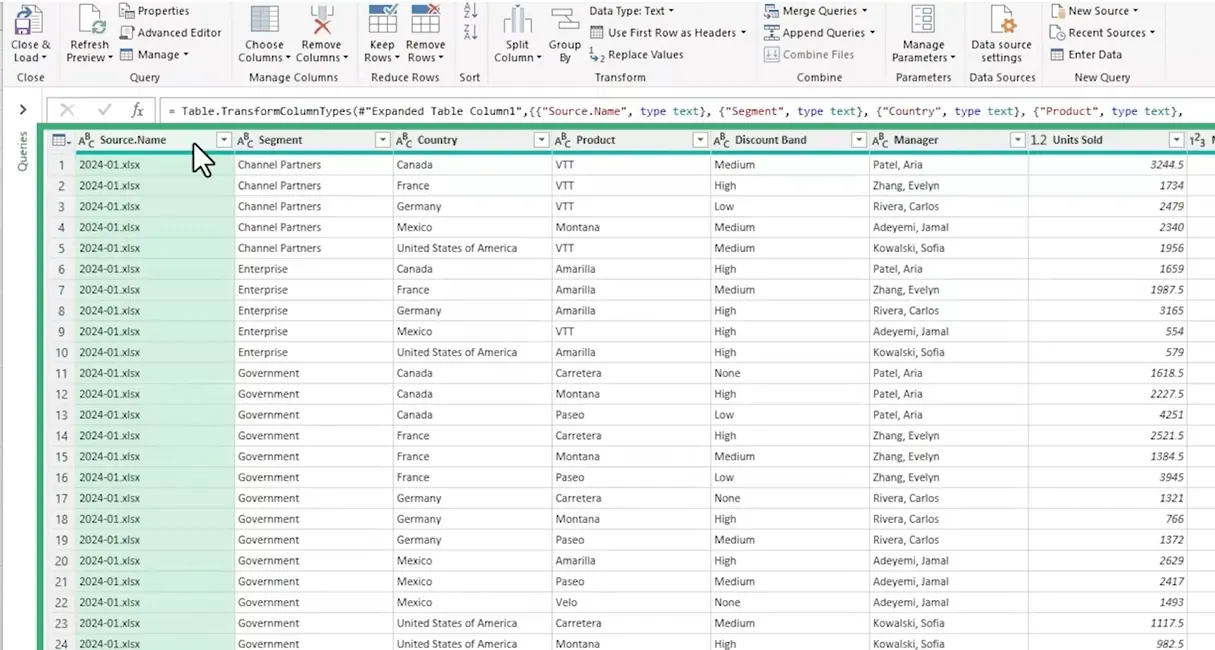The width and height of the screenshot is (1215, 650).
Task: Confirm the formula with the checkmark icon
Action: click(x=104, y=111)
